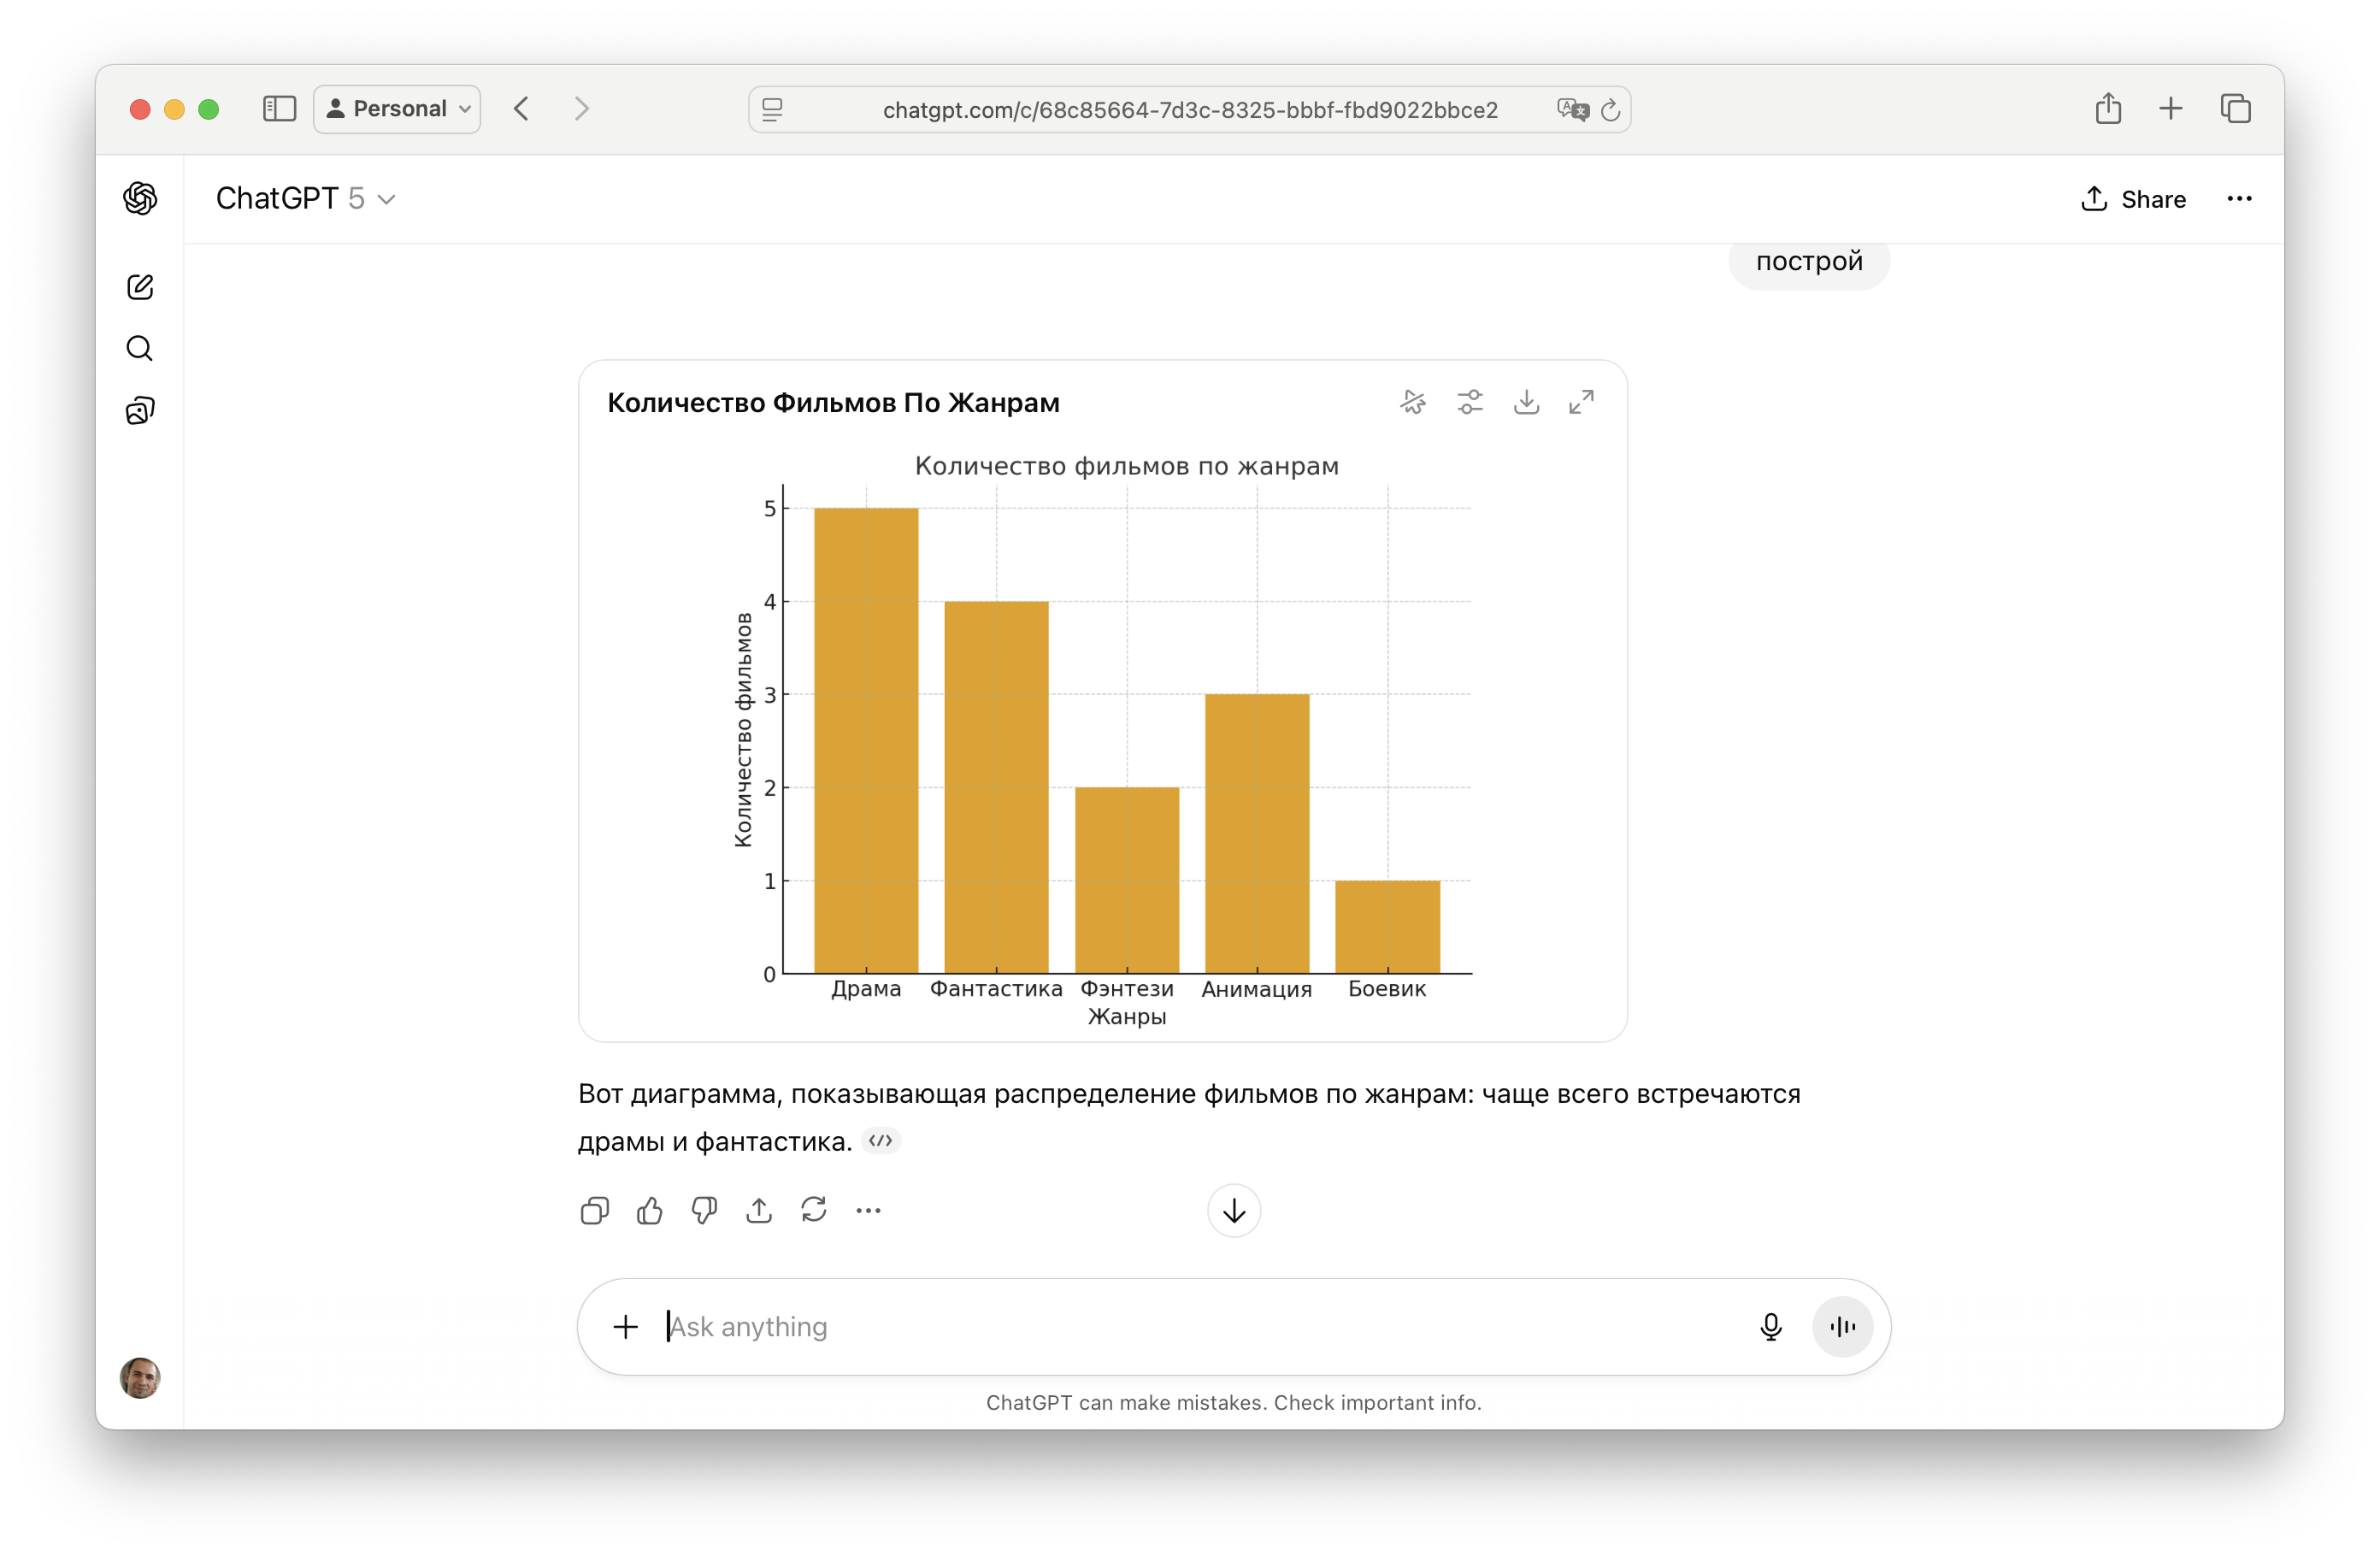Open ChatGPT 5 model selector dropdown
The height and width of the screenshot is (1556, 2380).
tap(306, 199)
